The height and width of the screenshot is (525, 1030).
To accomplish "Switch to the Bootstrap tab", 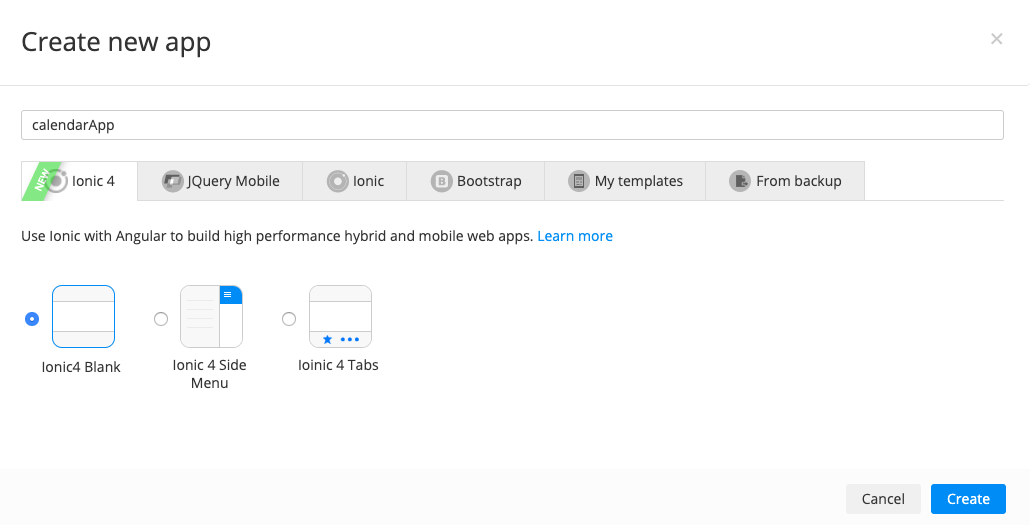I will pyautogui.click(x=476, y=181).
